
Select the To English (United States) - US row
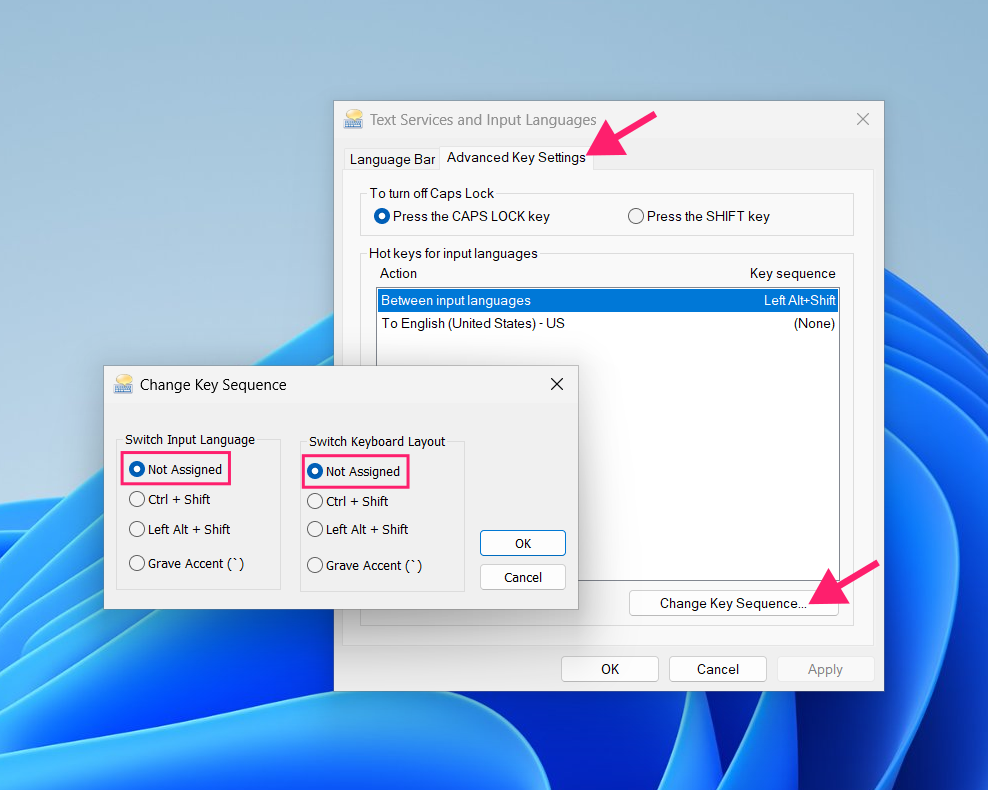tap(608, 323)
